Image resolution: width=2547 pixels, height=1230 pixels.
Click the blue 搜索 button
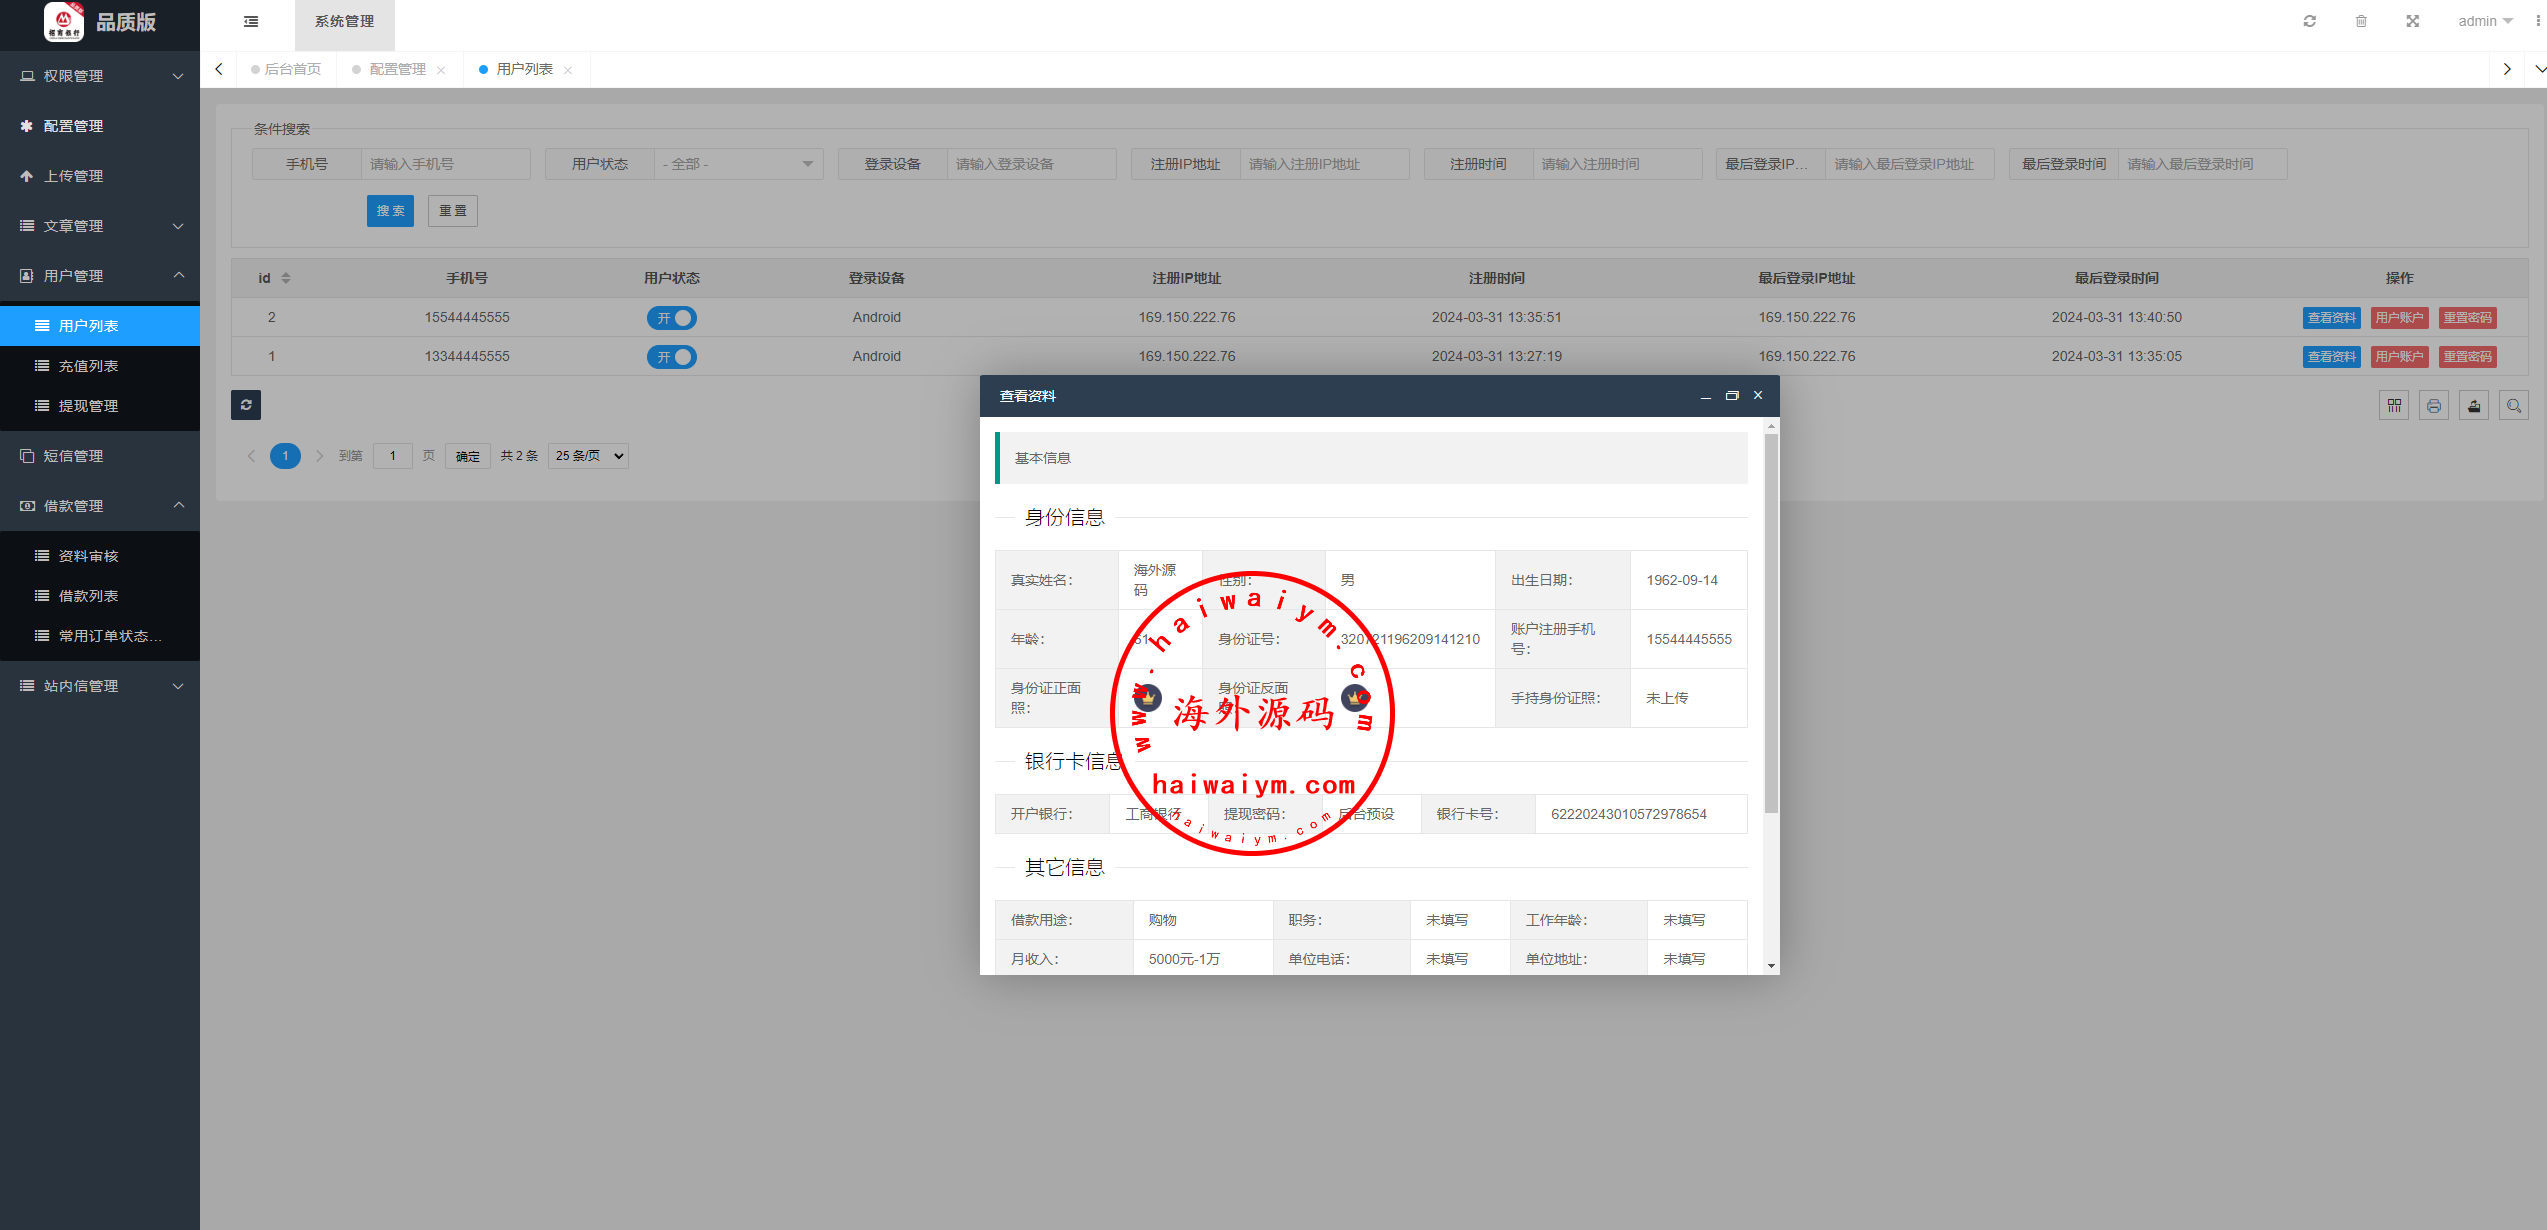point(390,211)
